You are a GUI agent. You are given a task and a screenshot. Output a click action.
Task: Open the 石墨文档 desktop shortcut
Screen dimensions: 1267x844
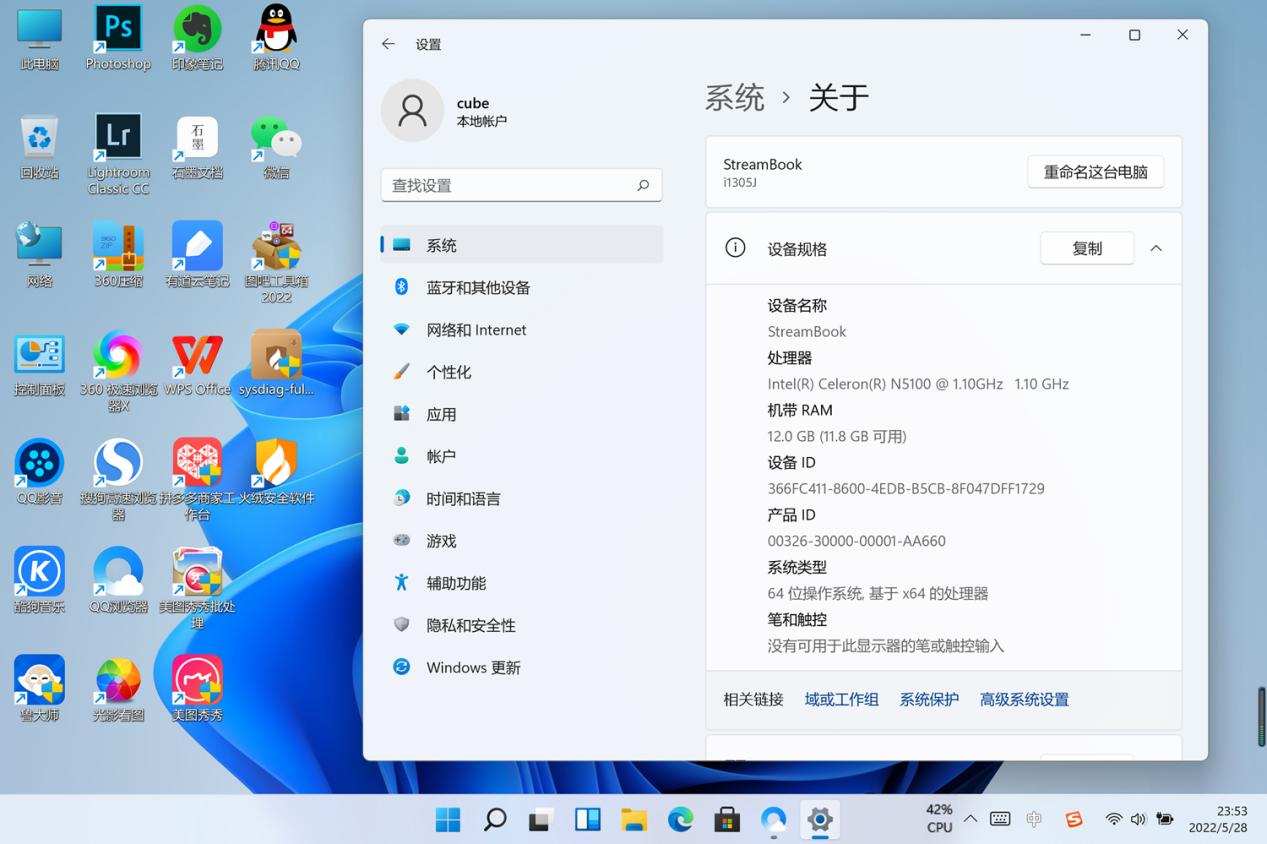coord(197,147)
